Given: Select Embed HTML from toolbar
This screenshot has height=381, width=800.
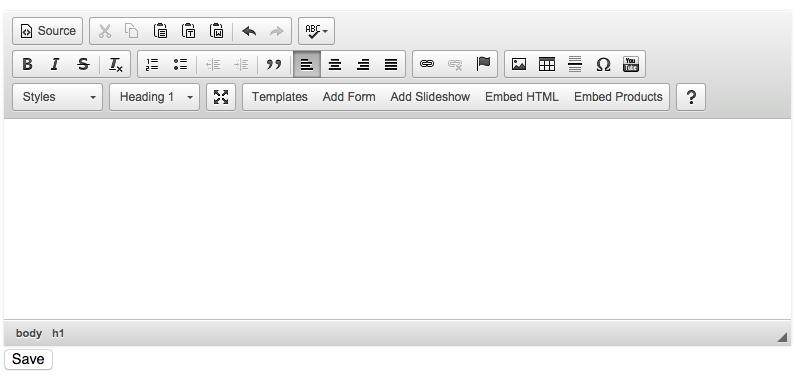Looking at the screenshot, I should pos(521,97).
